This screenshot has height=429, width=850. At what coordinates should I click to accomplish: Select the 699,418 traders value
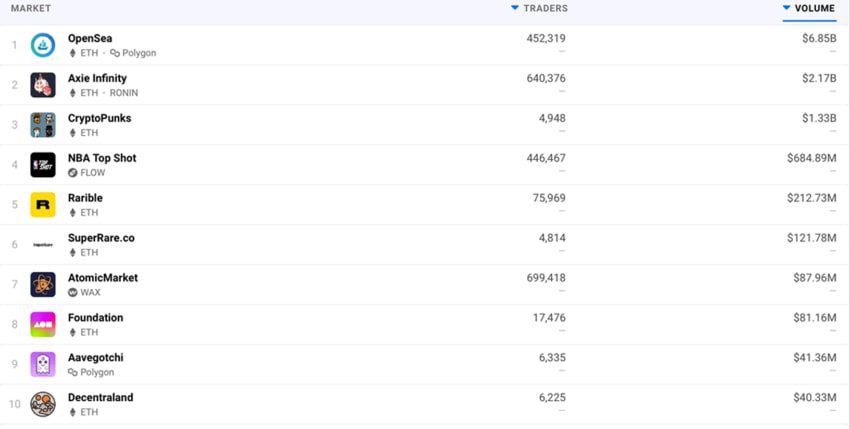click(546, 278)
